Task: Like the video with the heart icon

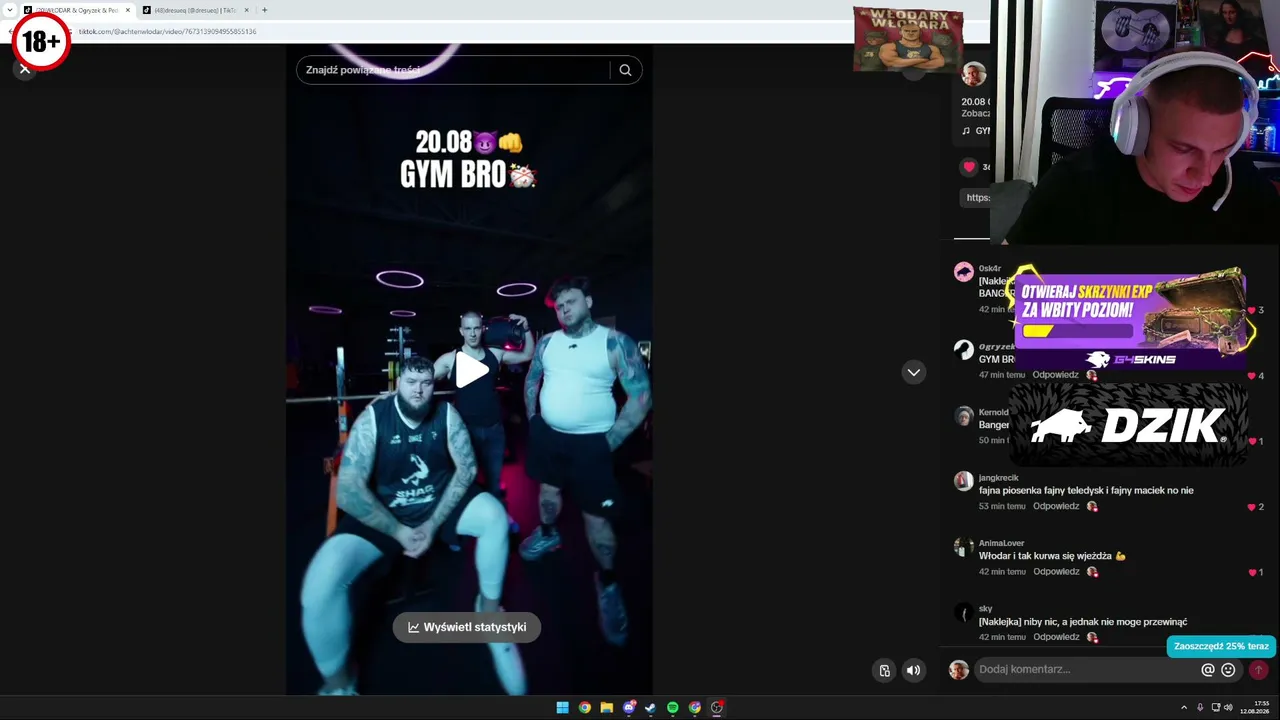Action: tap(969, 167)
